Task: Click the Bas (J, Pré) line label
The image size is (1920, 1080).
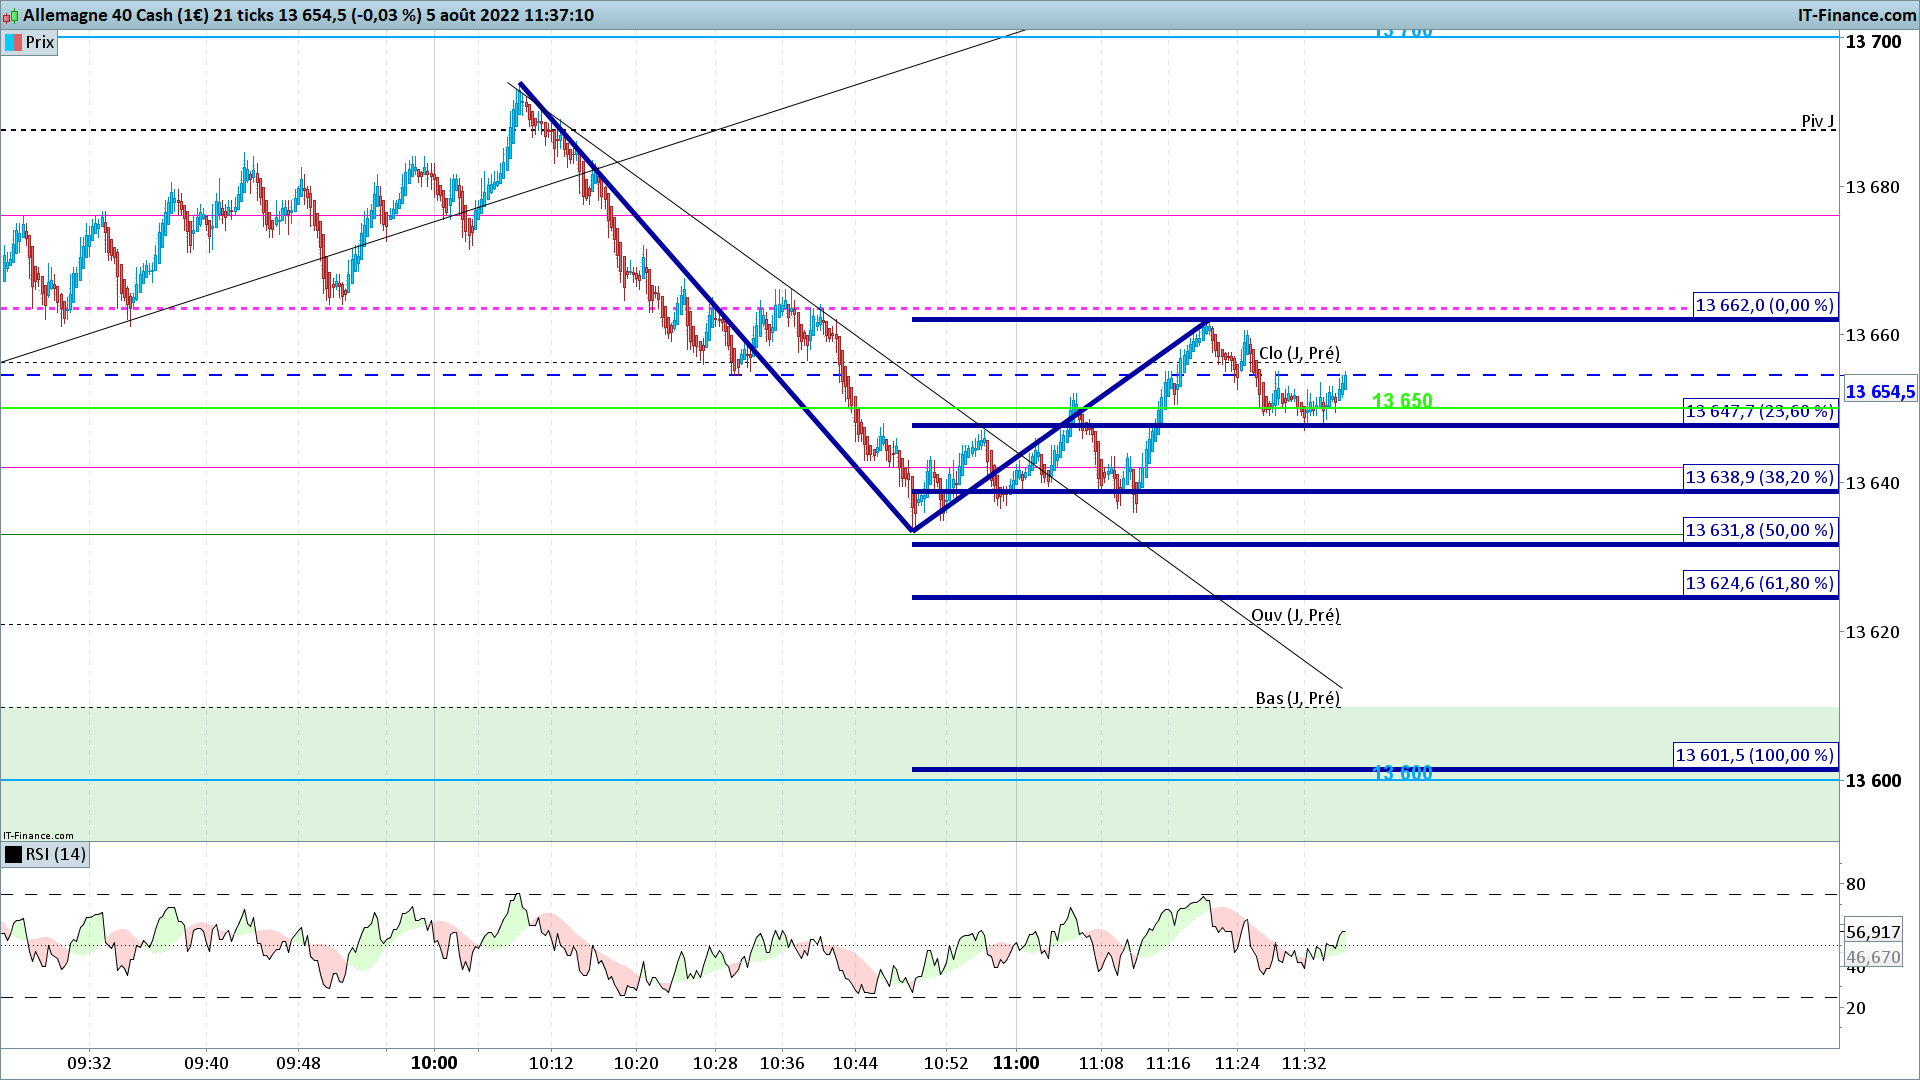Action: [x=1297, y=699]
